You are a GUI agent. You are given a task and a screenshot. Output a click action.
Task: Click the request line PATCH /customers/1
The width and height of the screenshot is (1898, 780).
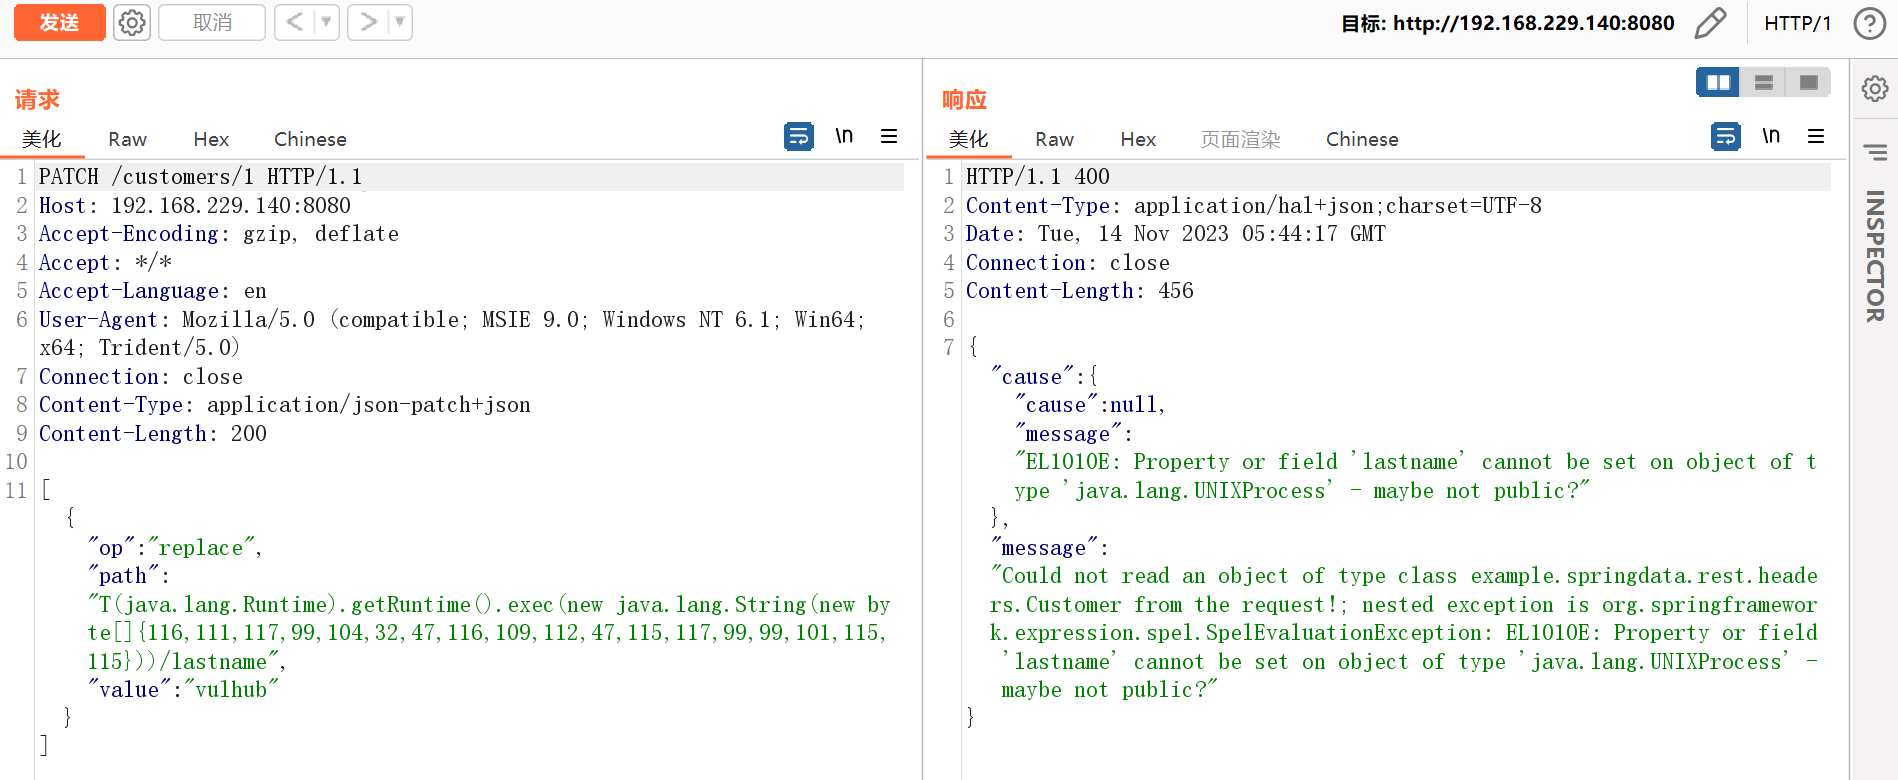pyautogui.click(x=200, y=177)
